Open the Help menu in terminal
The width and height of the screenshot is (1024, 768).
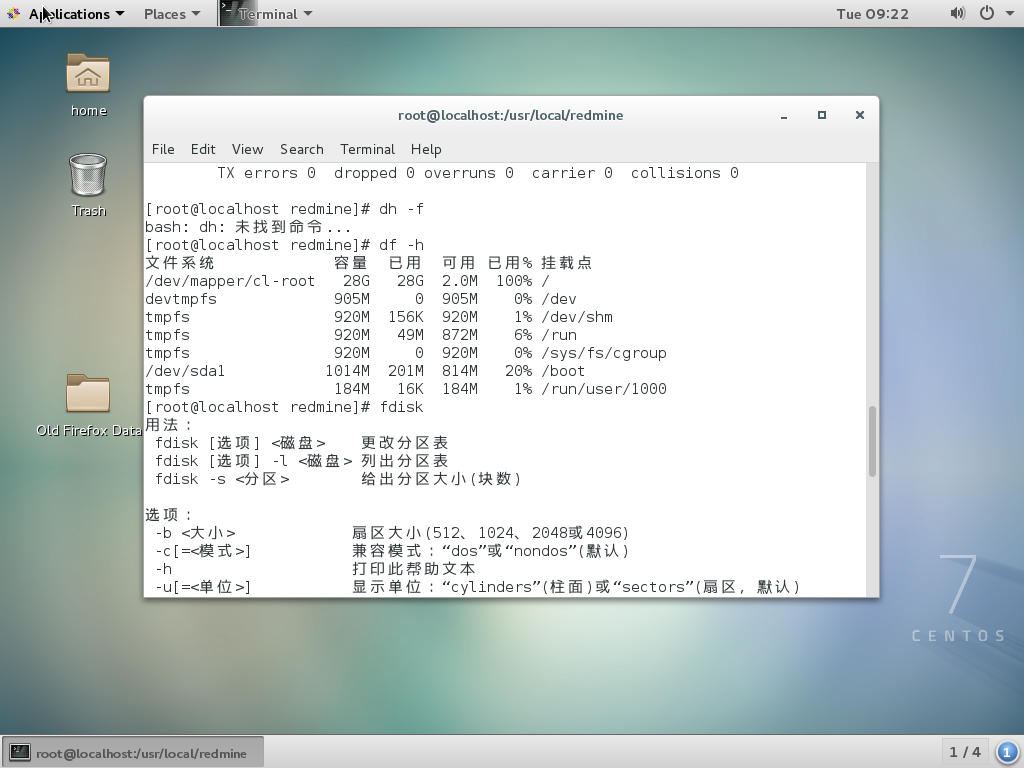point(426,149)
